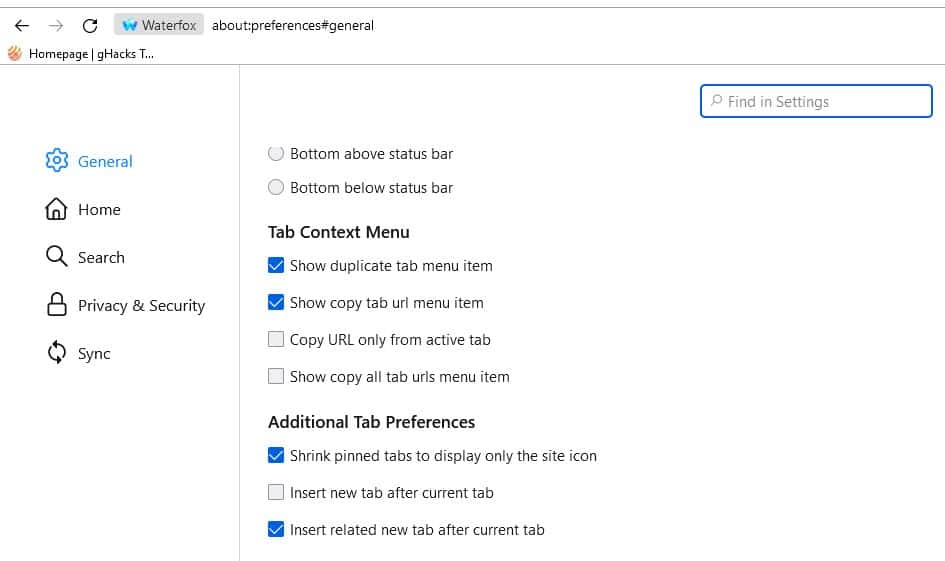Click the Additional Tab Preferences heading
Viewport: 945px width, 561px height.
coord(371,422)
